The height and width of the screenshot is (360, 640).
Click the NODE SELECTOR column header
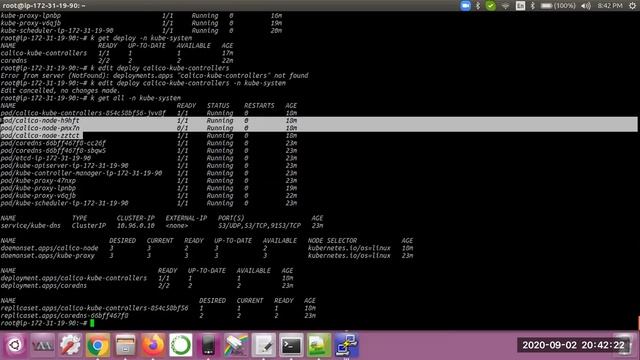pos(332,241)
